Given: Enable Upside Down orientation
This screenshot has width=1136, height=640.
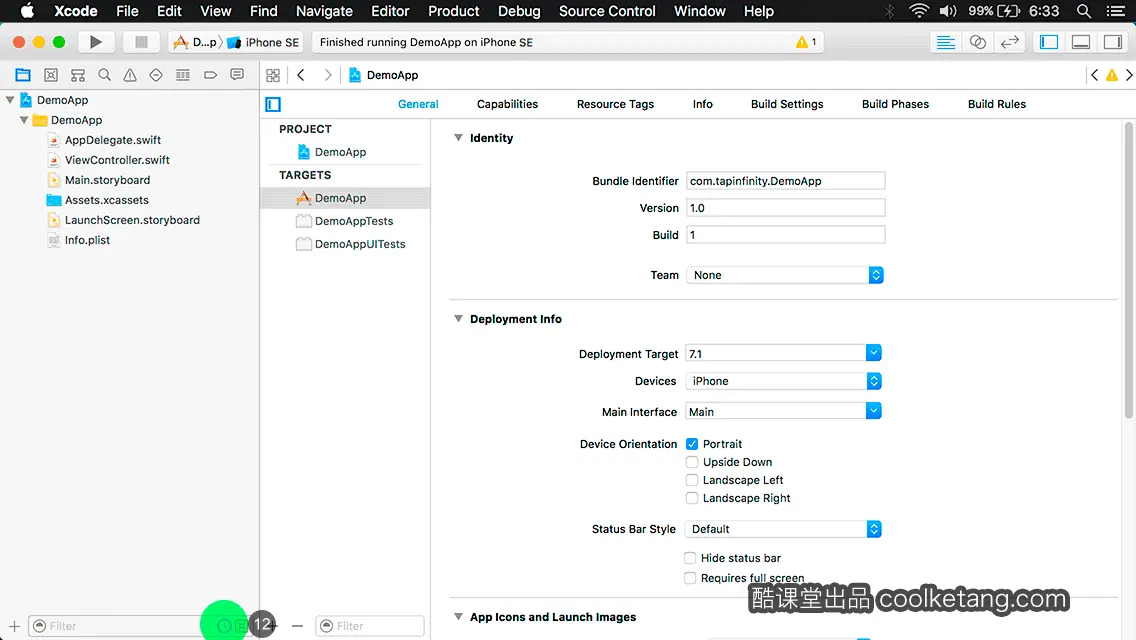Looking at the screenshot, I should click(692, 462).
